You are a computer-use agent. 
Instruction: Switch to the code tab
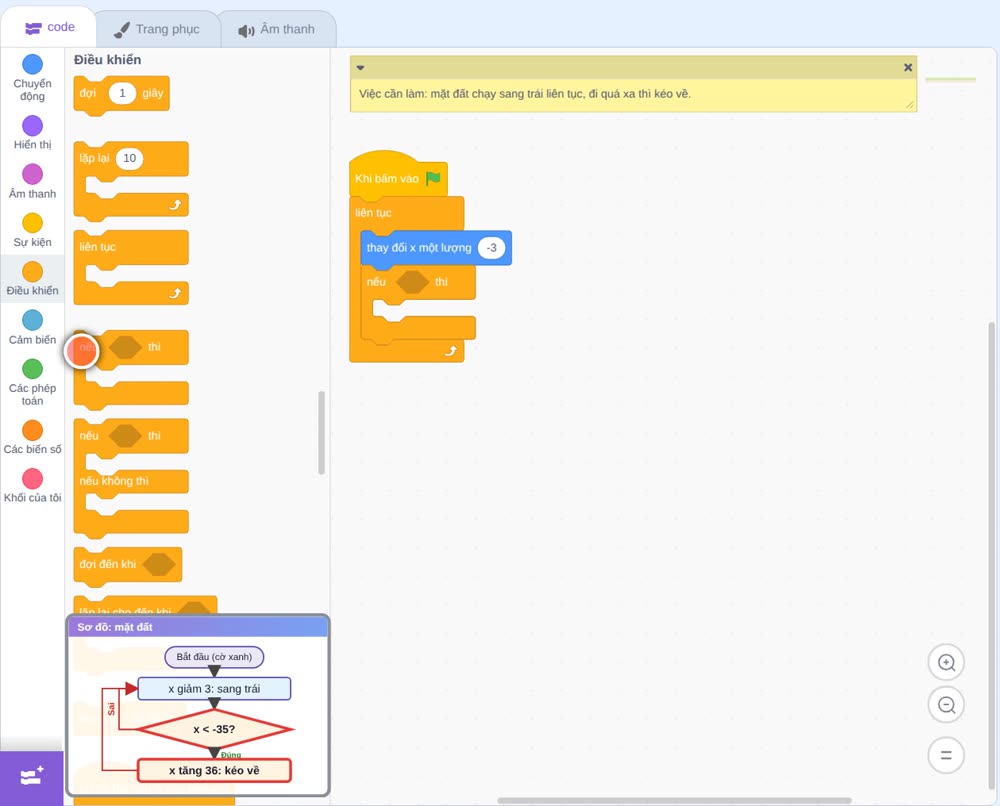[x=49, y=27]
